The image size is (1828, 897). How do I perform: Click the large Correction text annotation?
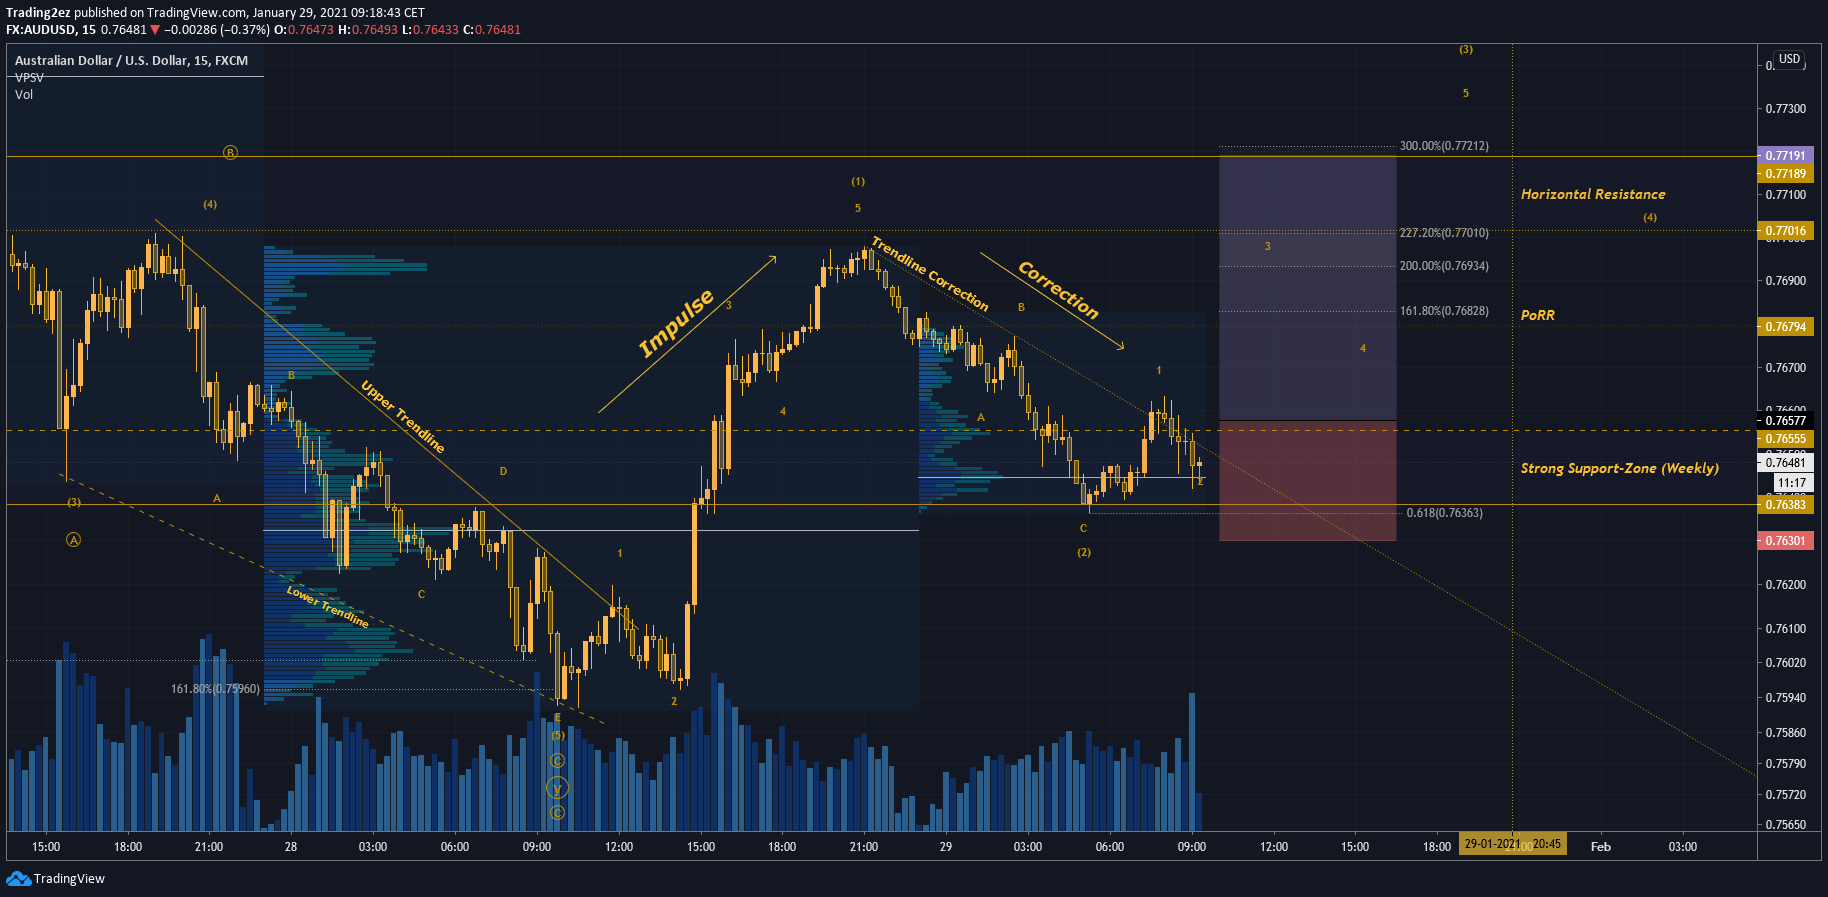(1058, 290)
